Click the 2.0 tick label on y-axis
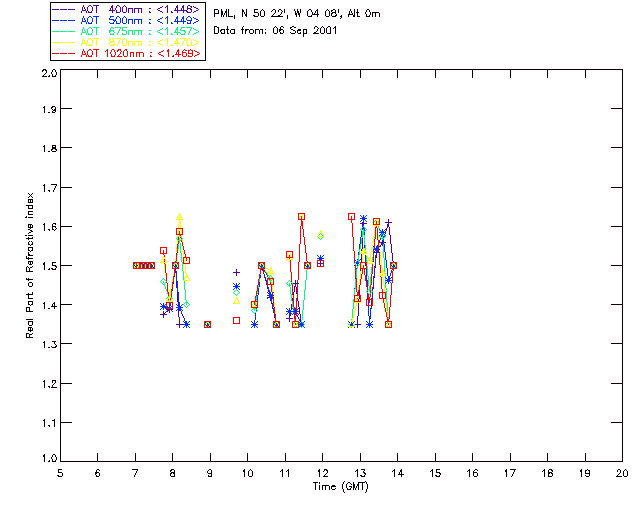This screenshot has height=512, width=640. 48,74
